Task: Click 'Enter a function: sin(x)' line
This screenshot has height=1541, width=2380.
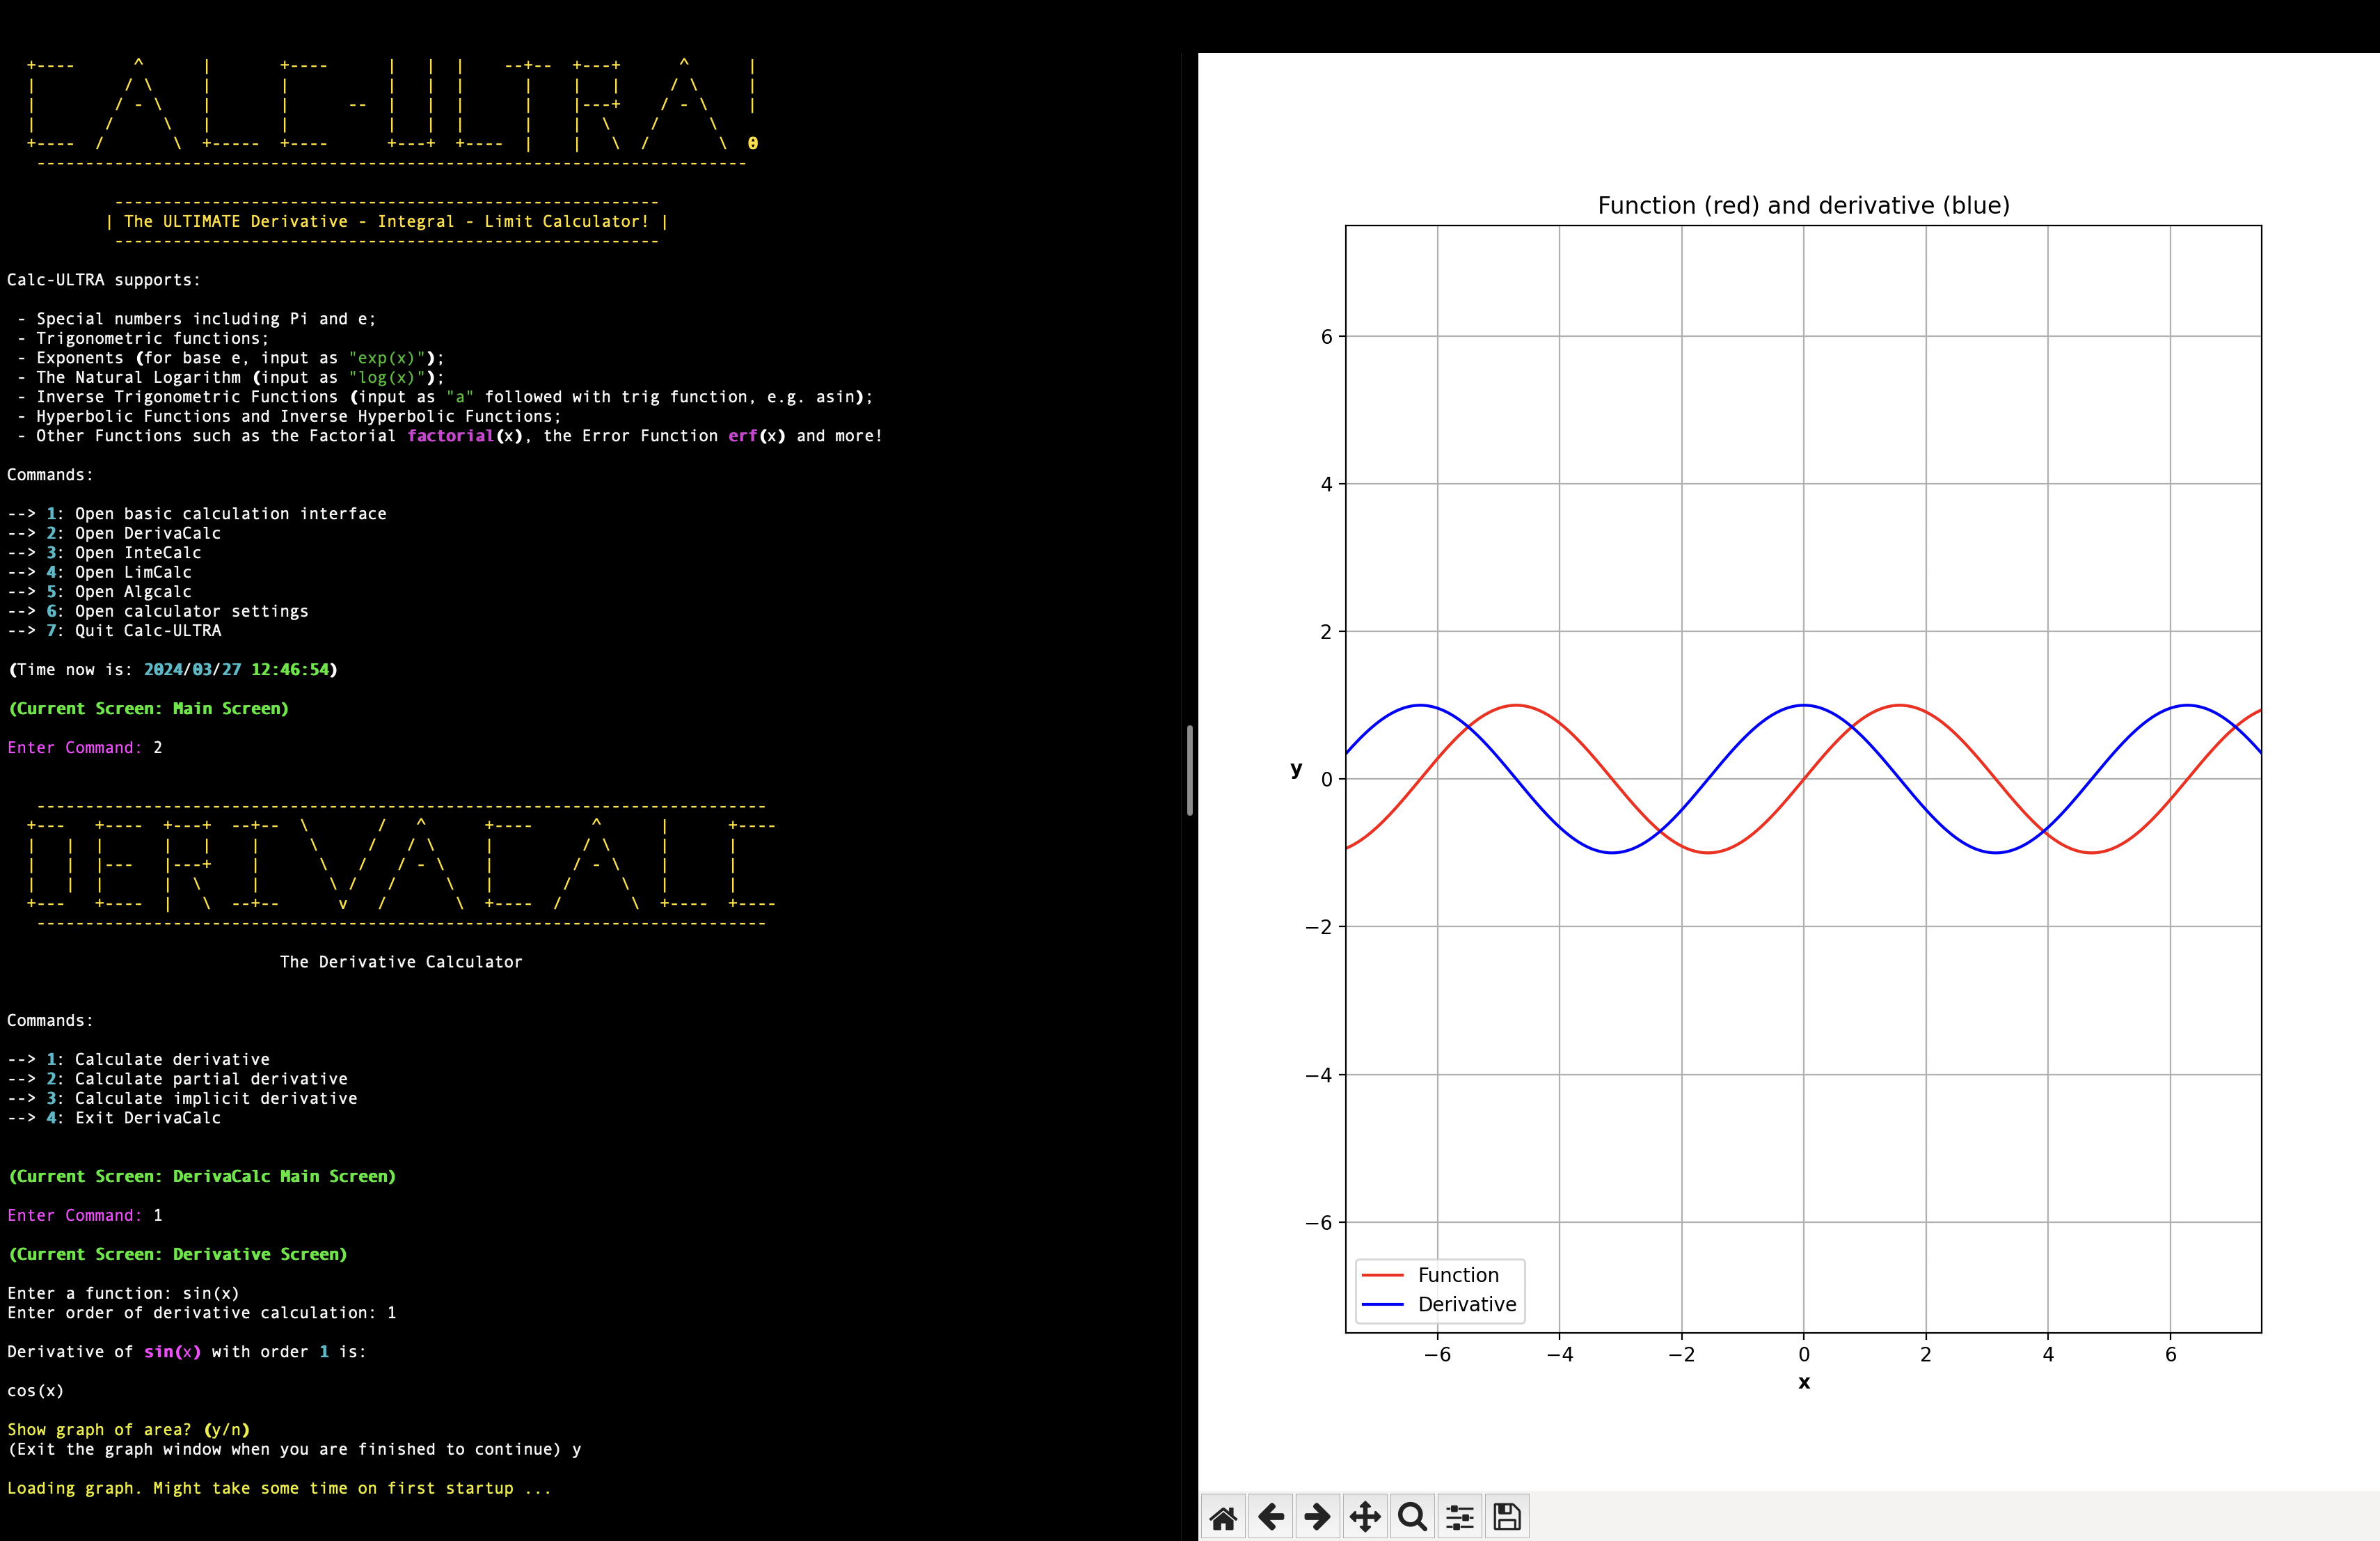Action: coord(123,1293)
